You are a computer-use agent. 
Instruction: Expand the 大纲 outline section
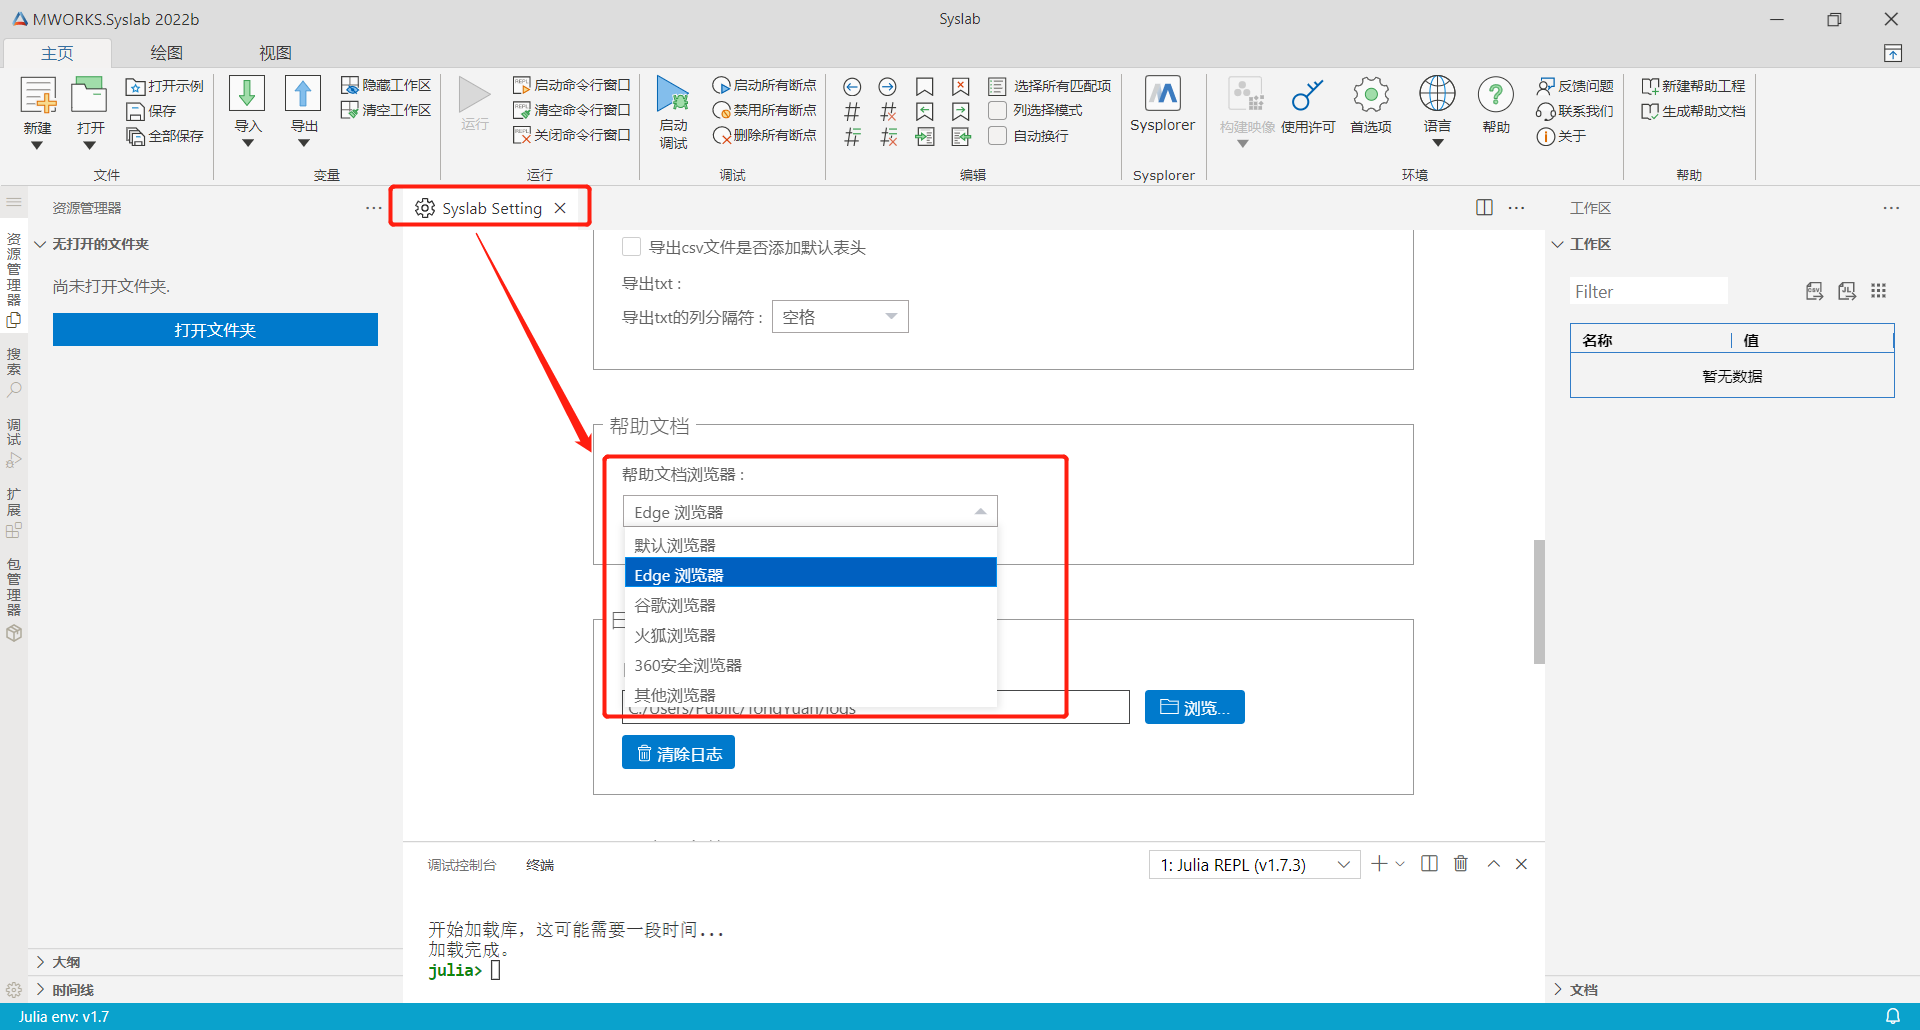click(41, 962)
